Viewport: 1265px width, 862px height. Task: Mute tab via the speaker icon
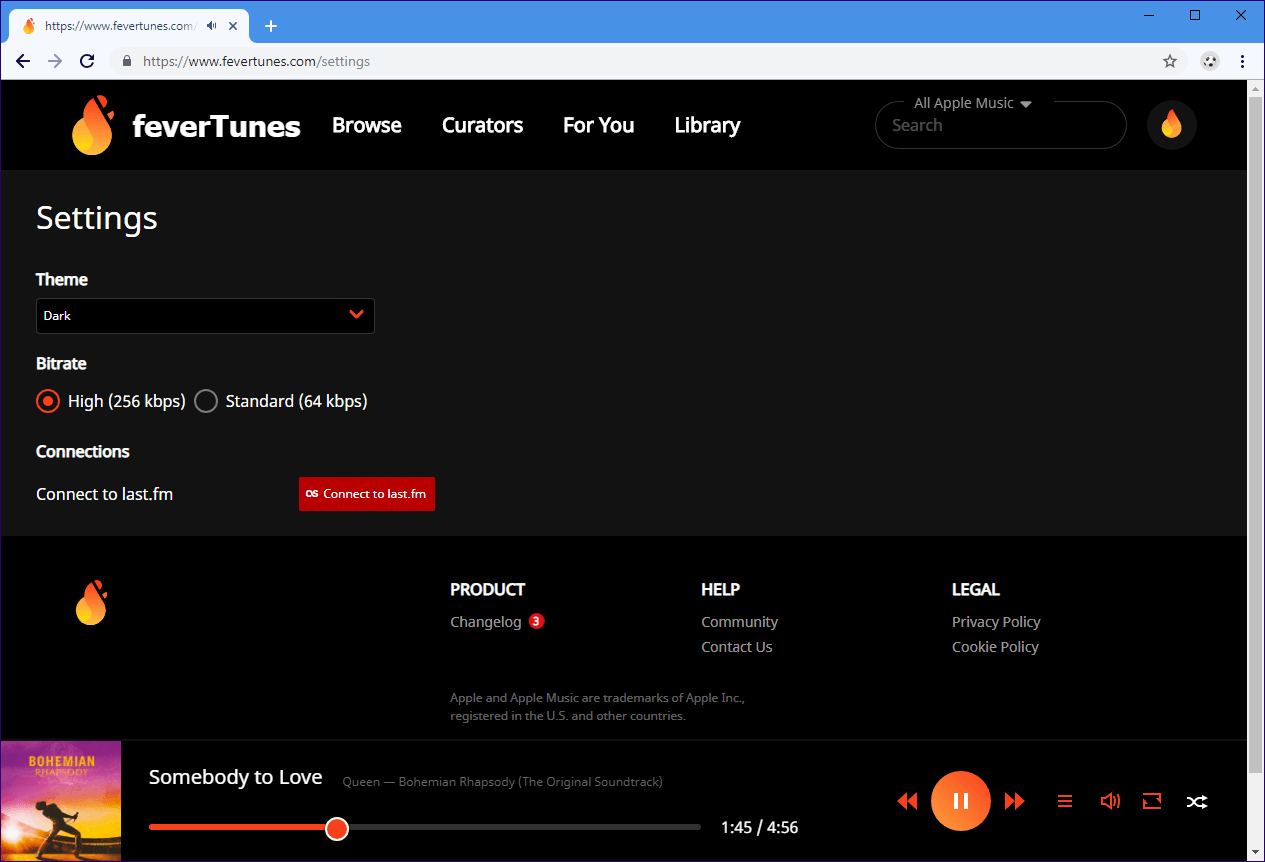tap(212, 26)
